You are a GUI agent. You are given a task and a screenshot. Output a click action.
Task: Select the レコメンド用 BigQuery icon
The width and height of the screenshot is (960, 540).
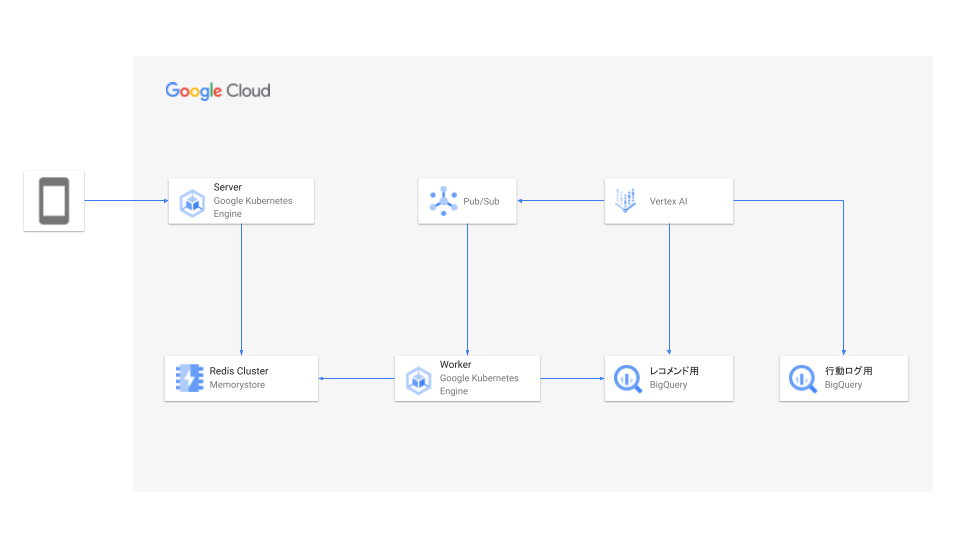(628, 378)
